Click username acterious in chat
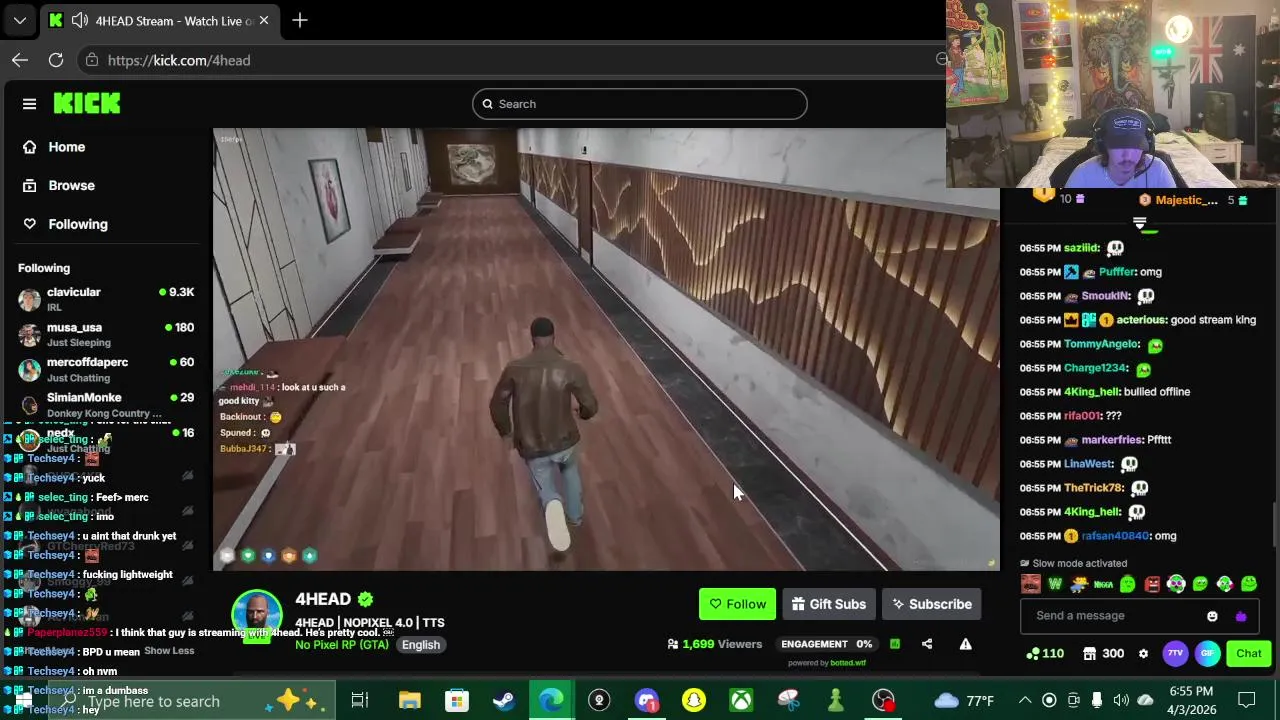The height and width of the screenshot is (720, 1280). click(x=1141, y=320)
